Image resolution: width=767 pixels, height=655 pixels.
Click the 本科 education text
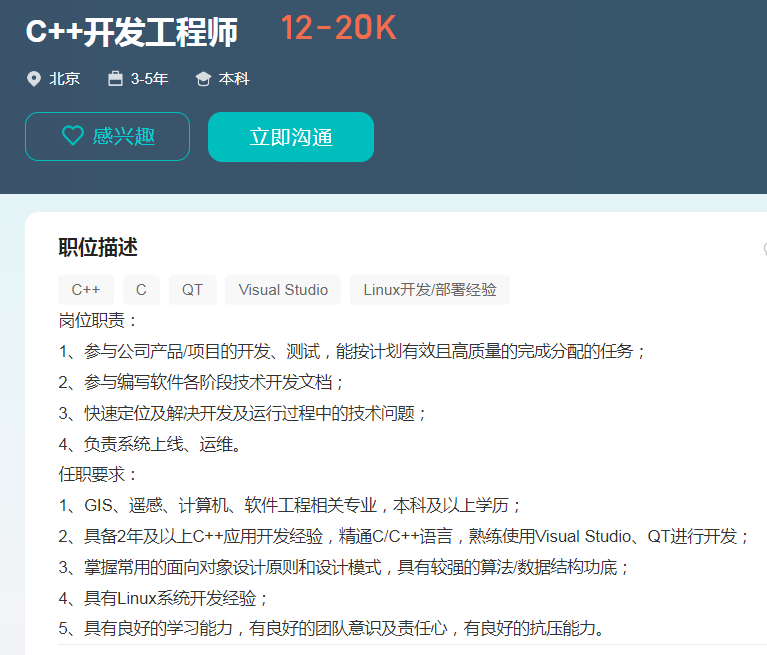coord(234,79)
